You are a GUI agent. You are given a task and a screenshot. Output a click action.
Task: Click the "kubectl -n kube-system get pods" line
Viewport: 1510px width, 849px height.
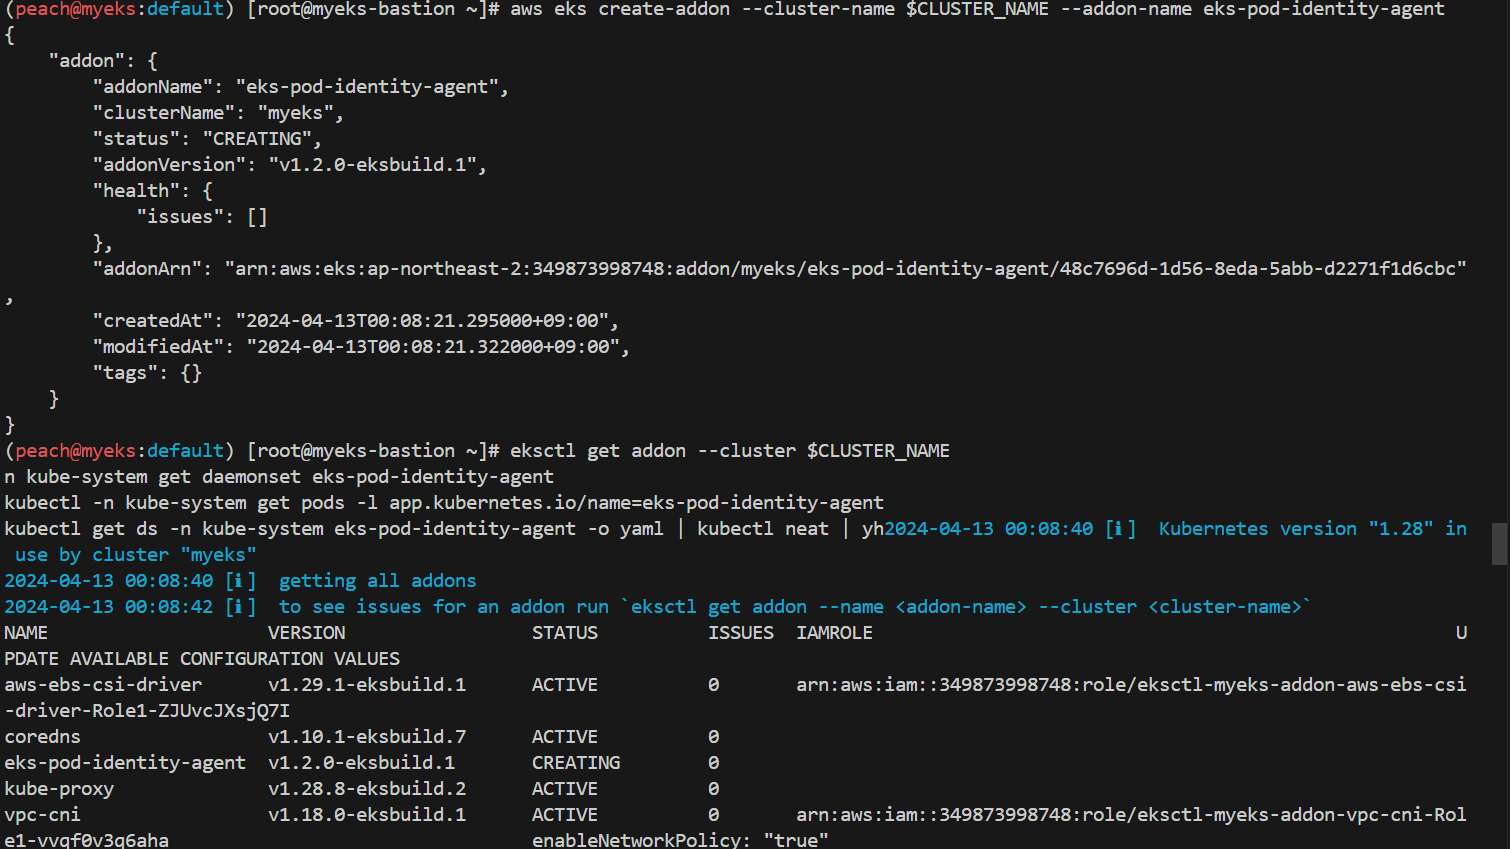tap(444, 503)
